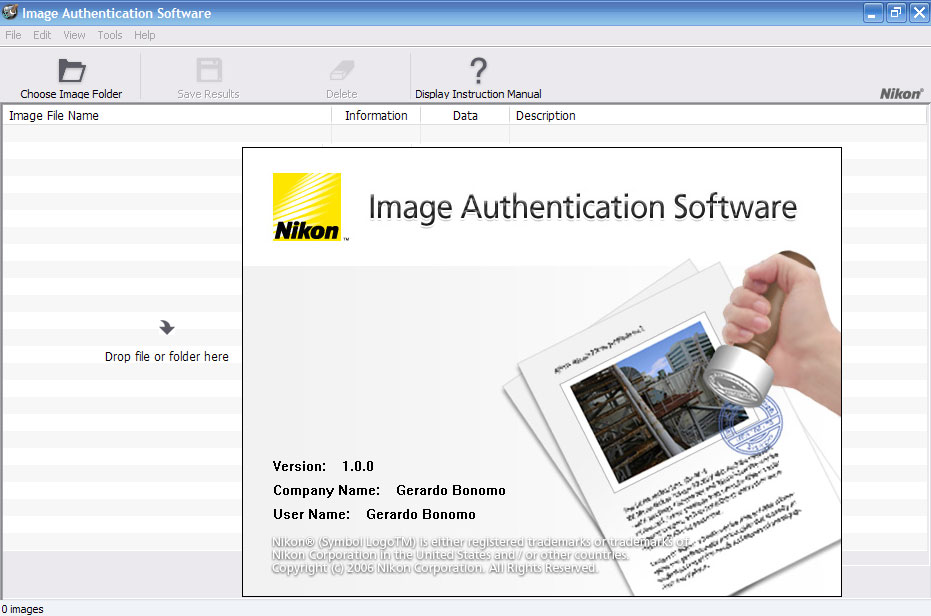Click the Save Results floppy disk icon

tap(209, 70)
